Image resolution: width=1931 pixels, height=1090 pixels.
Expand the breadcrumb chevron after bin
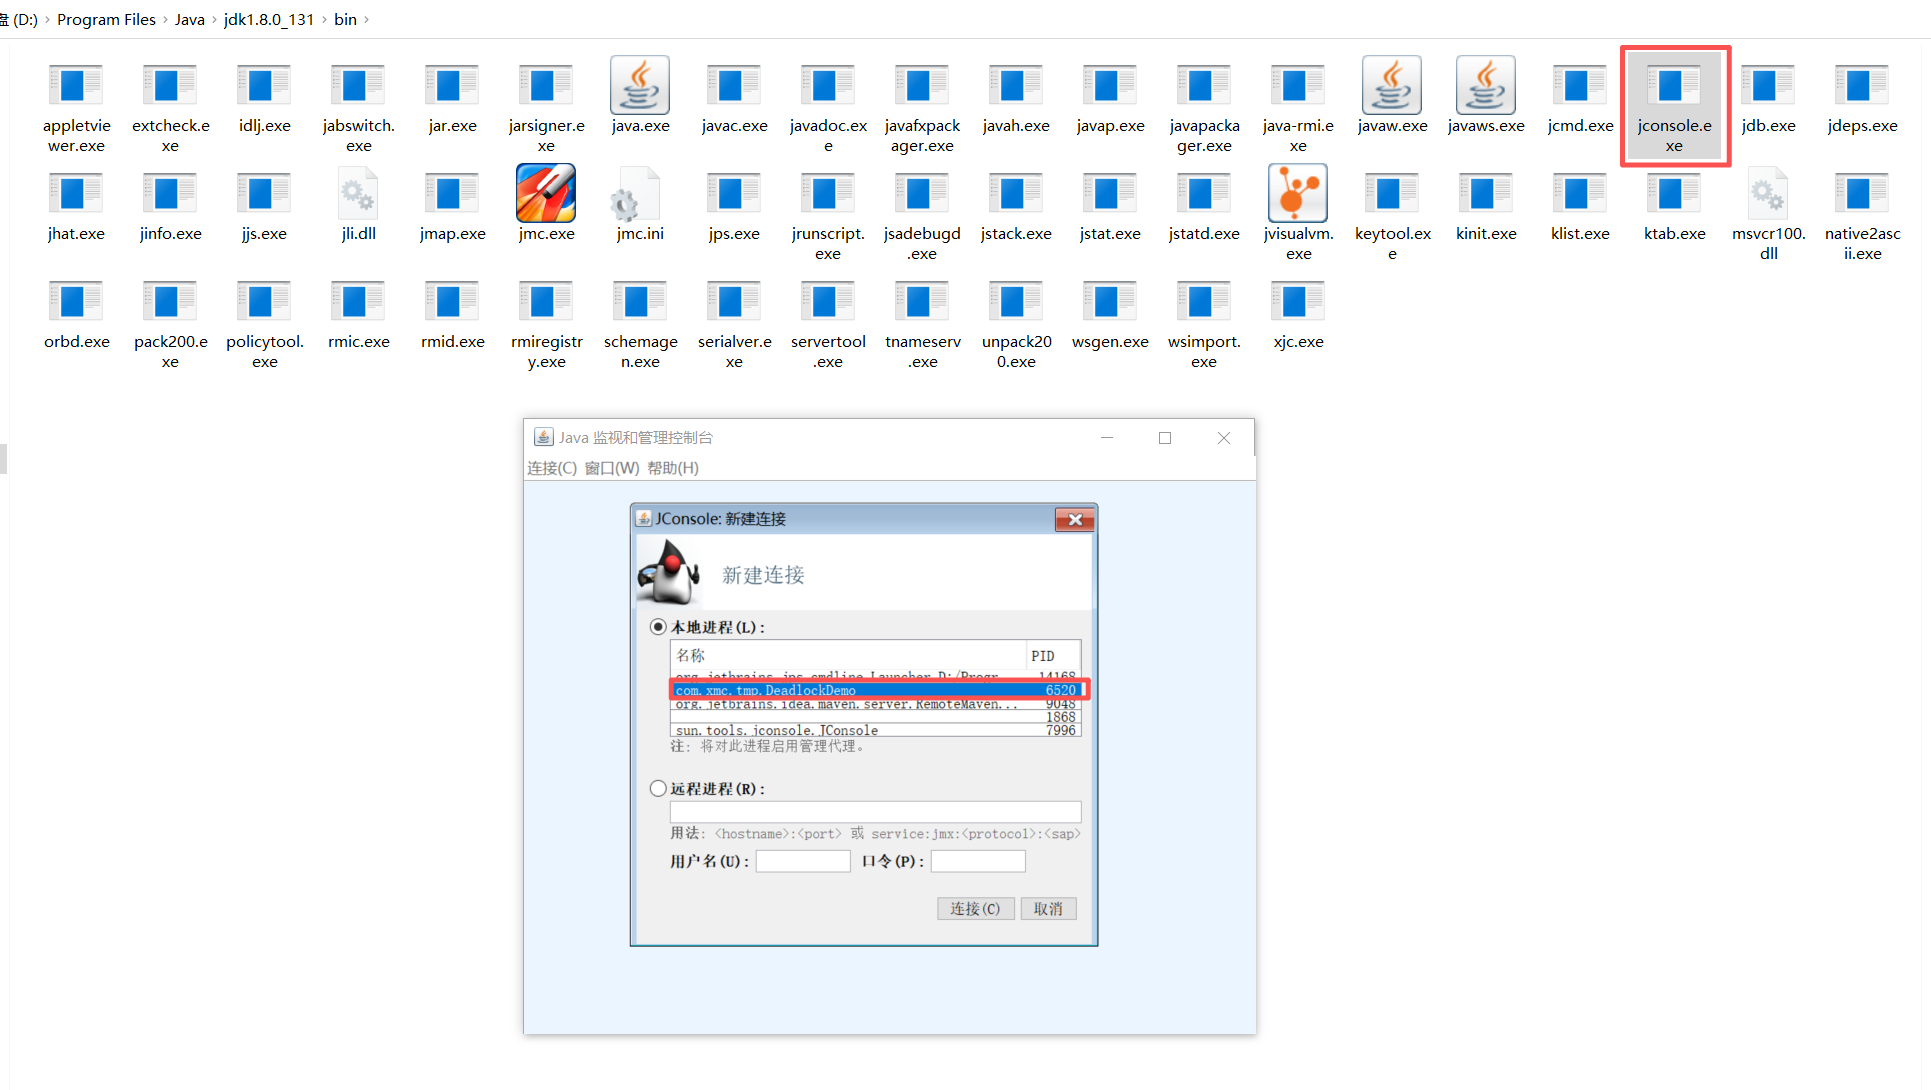(367, 20)
